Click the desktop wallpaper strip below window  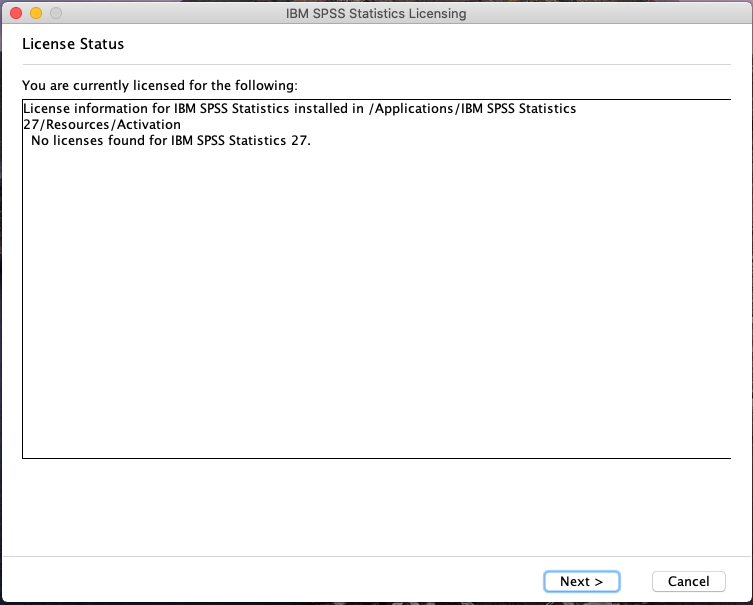coord(376,603)
